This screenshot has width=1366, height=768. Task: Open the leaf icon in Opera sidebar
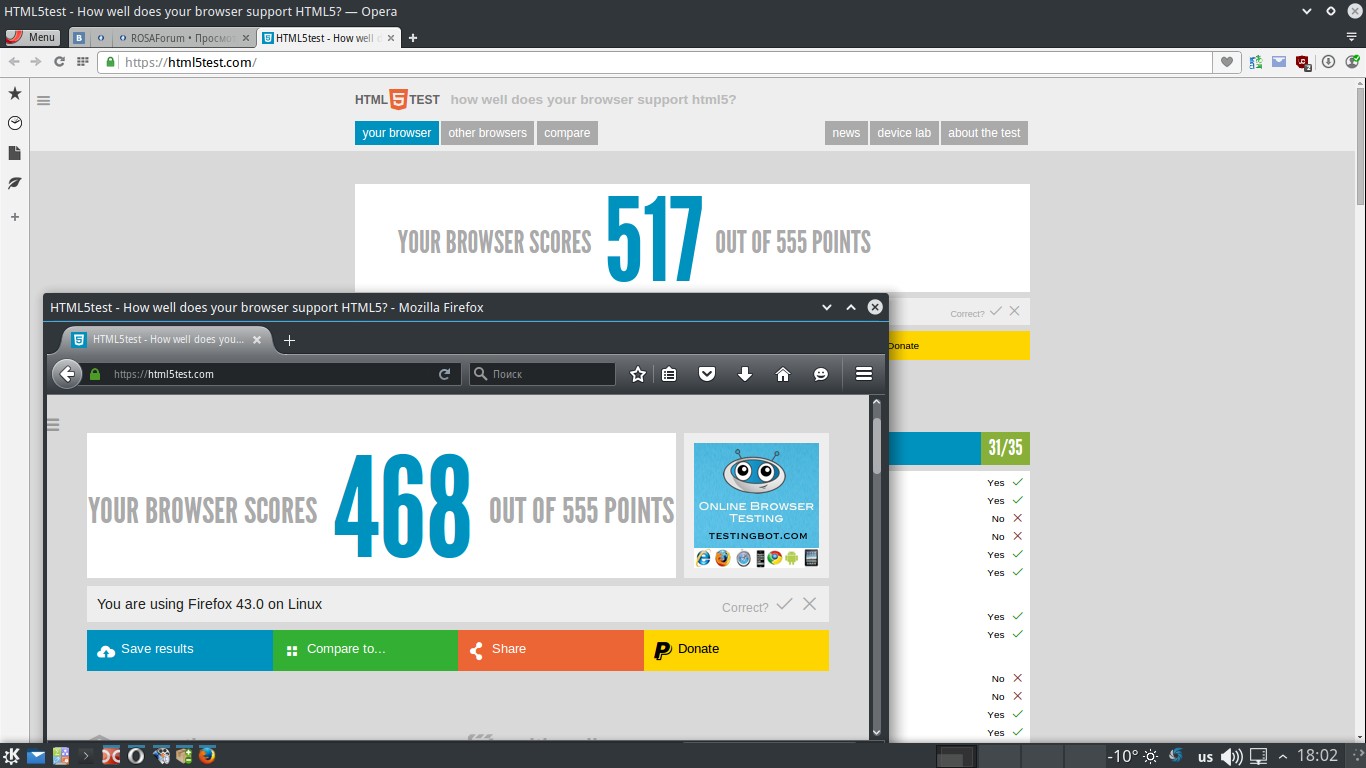(15, 183)
